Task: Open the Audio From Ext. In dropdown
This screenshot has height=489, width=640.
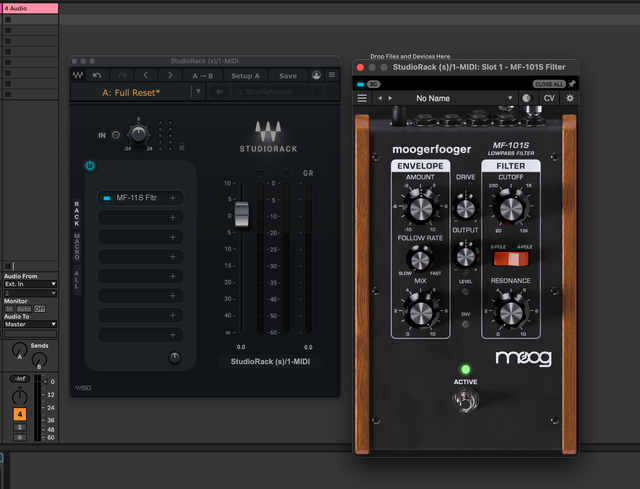Action: pyautogui.click(x=30, y=284)
